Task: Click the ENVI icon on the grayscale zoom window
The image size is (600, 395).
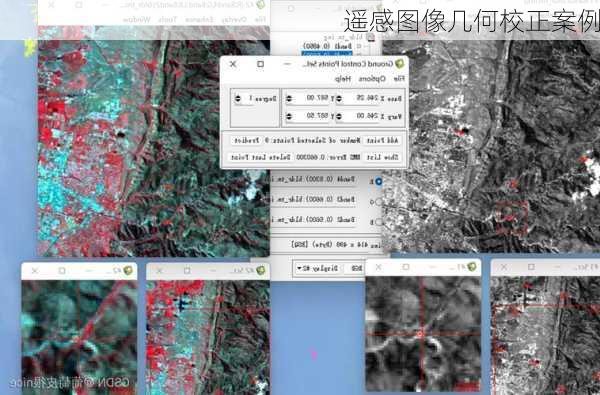Action: [472, 266]
